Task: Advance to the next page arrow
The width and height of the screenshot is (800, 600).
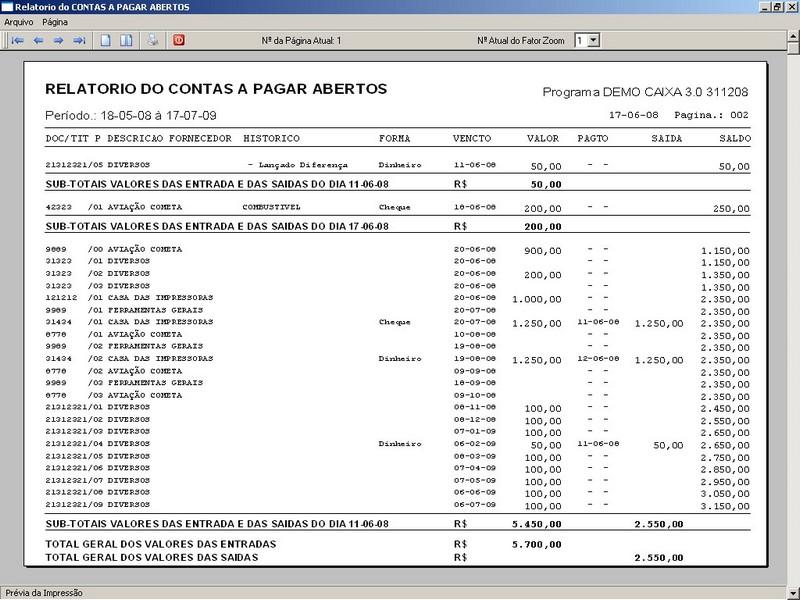Action: [x=58, y=41]
